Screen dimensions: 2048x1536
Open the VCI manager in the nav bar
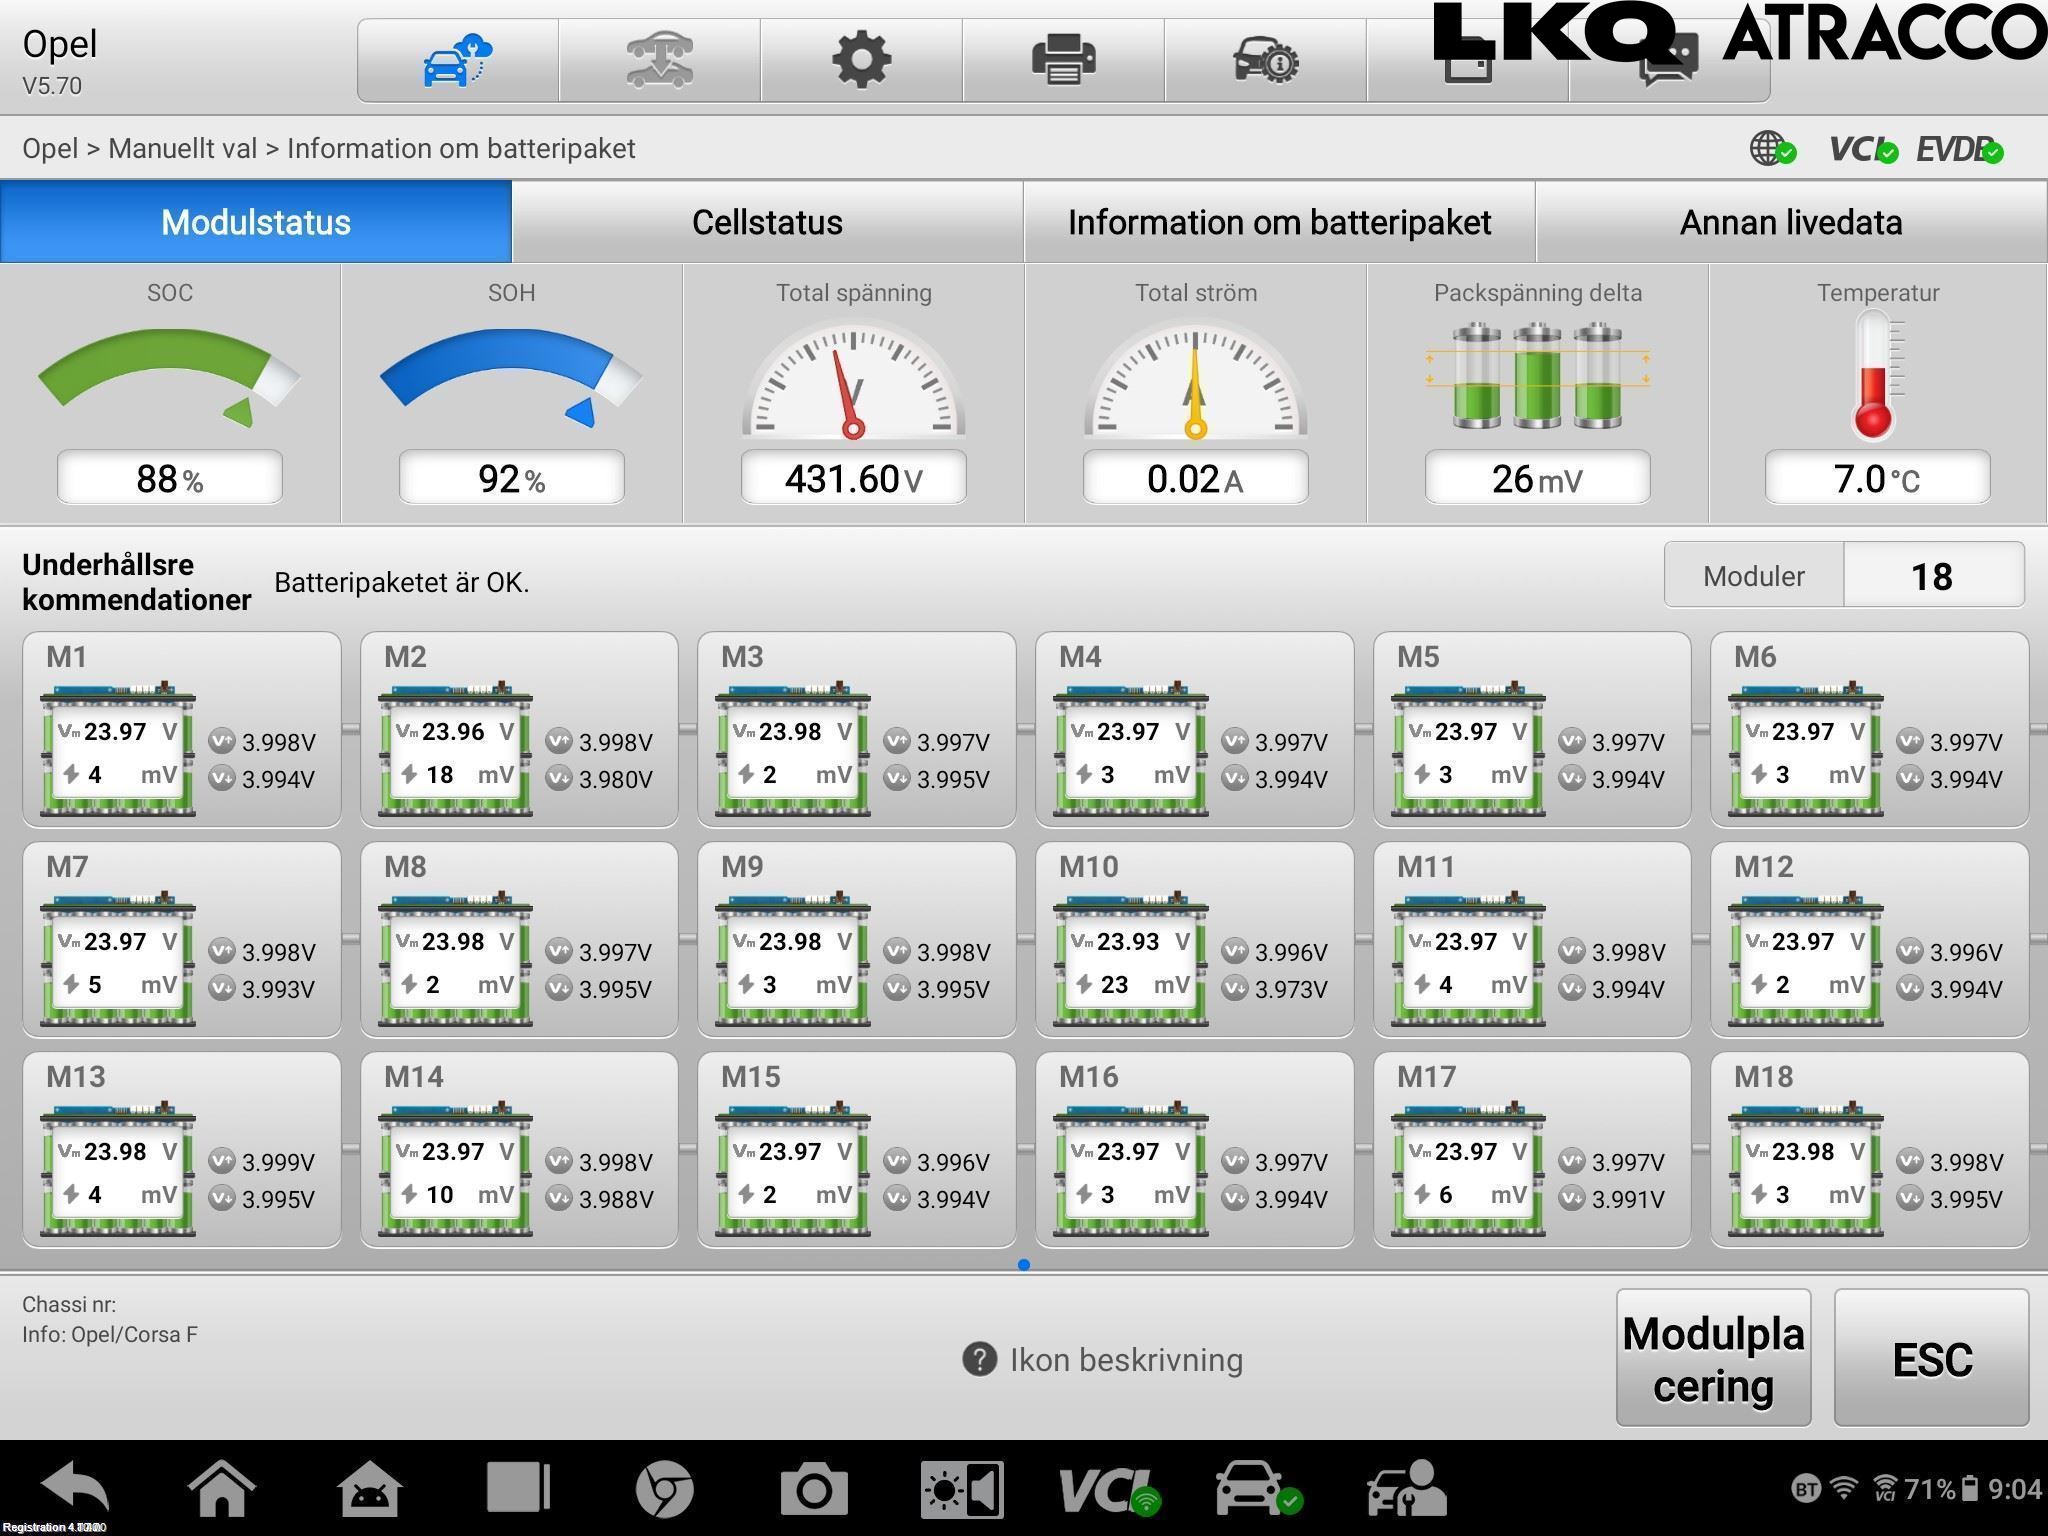pyautogui.click(x=1110, y=1490)
